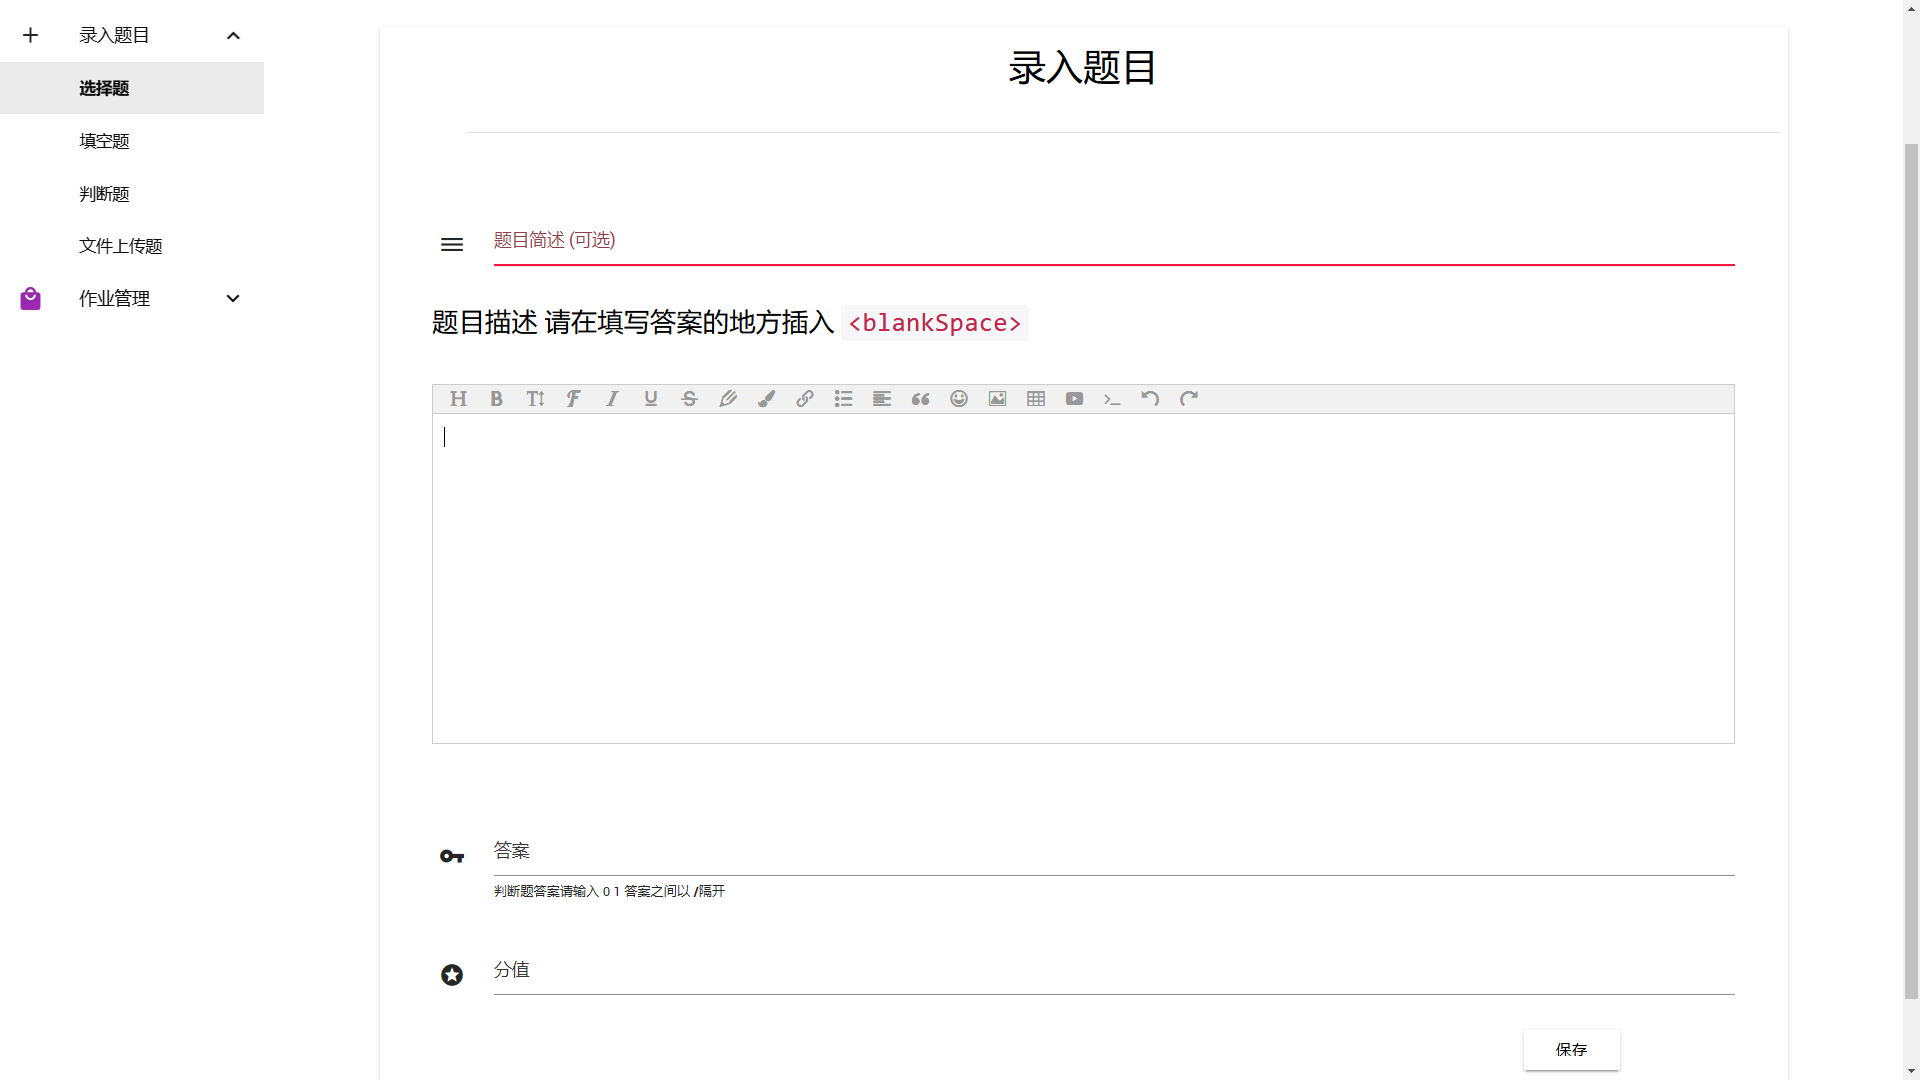Insert code block using terminal icon
Viewport: 1920px width, 1080px height.
pyautogui.click(x=1112, y=399)
